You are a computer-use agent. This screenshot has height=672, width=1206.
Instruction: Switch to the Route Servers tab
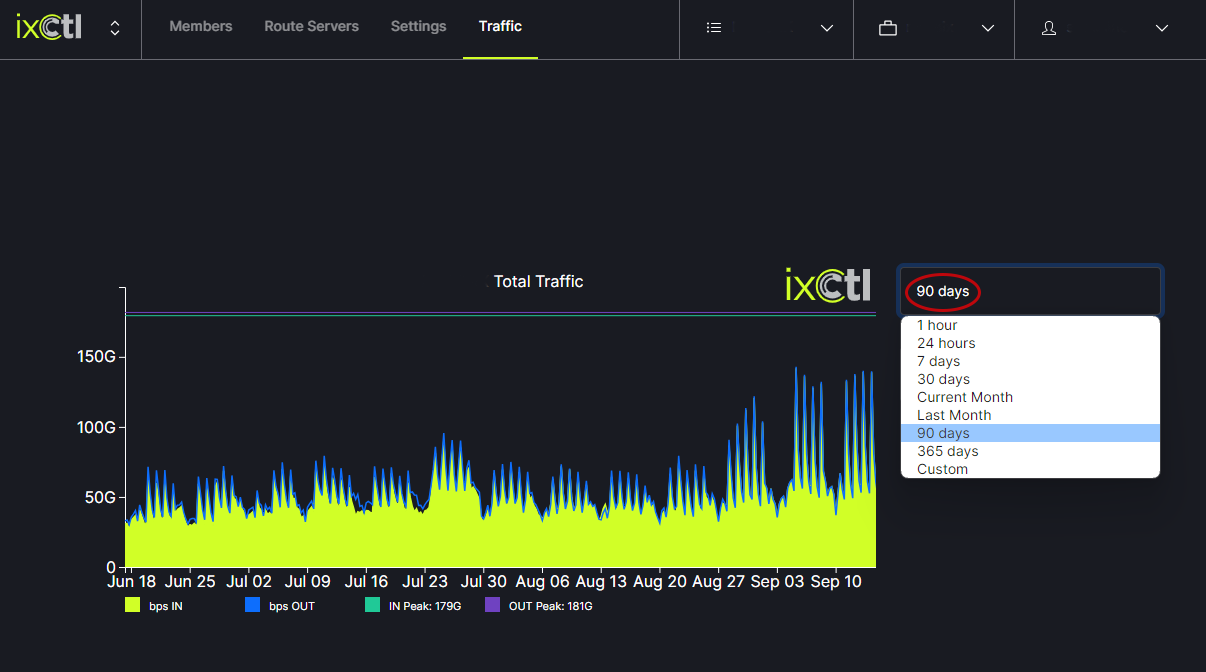[311, 27]
